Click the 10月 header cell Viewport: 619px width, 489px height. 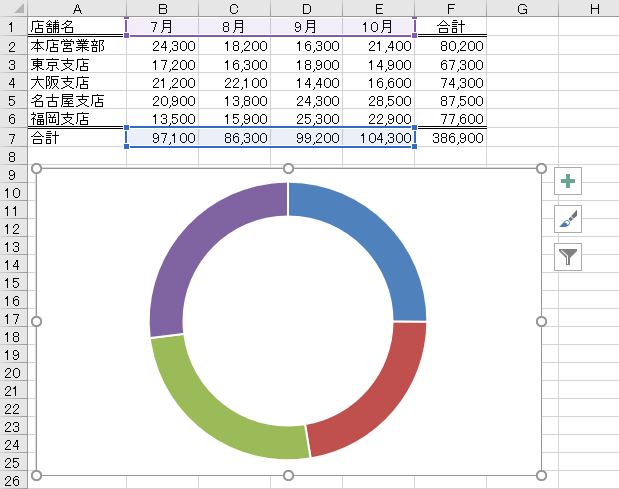click(x=378, y=26)
